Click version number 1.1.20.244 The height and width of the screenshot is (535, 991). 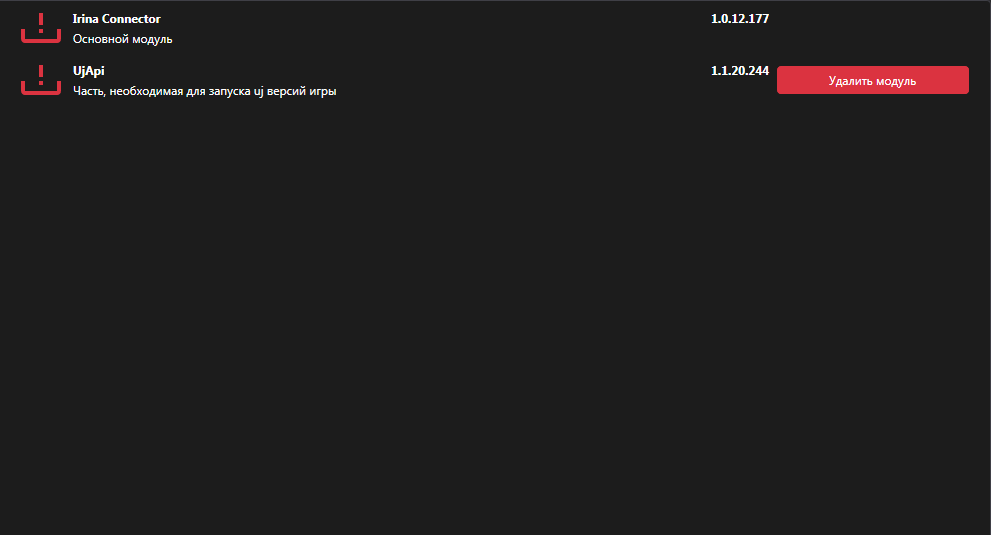pos(739,71)
